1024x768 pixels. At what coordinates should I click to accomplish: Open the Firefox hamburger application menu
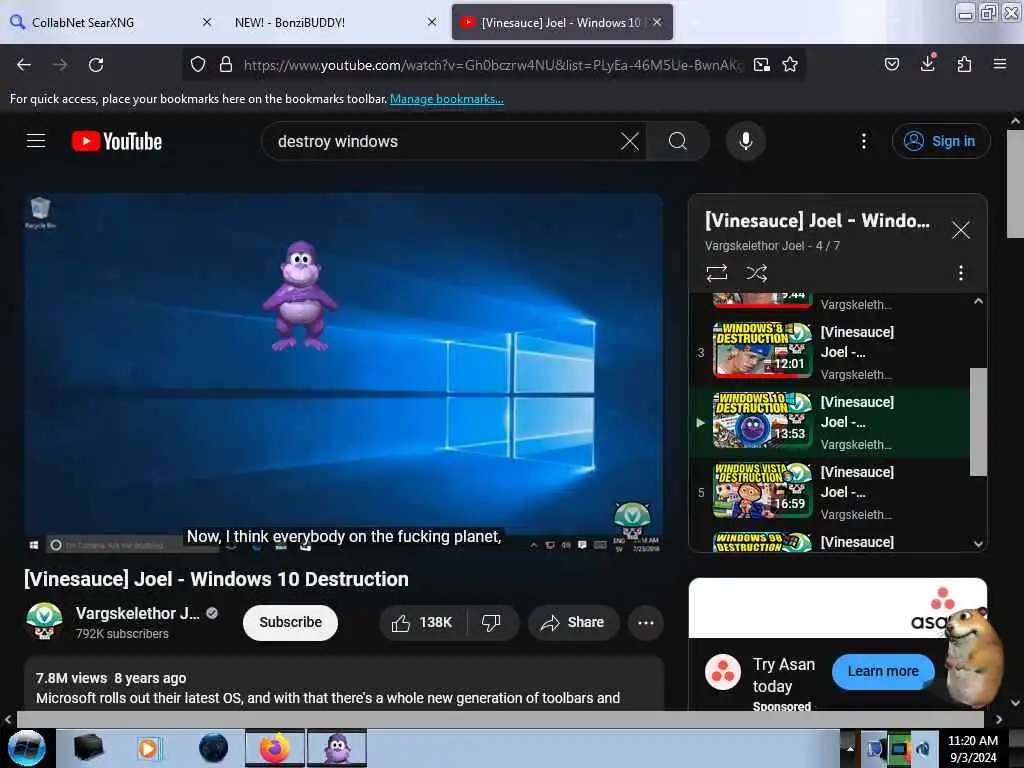point(1000,64)
